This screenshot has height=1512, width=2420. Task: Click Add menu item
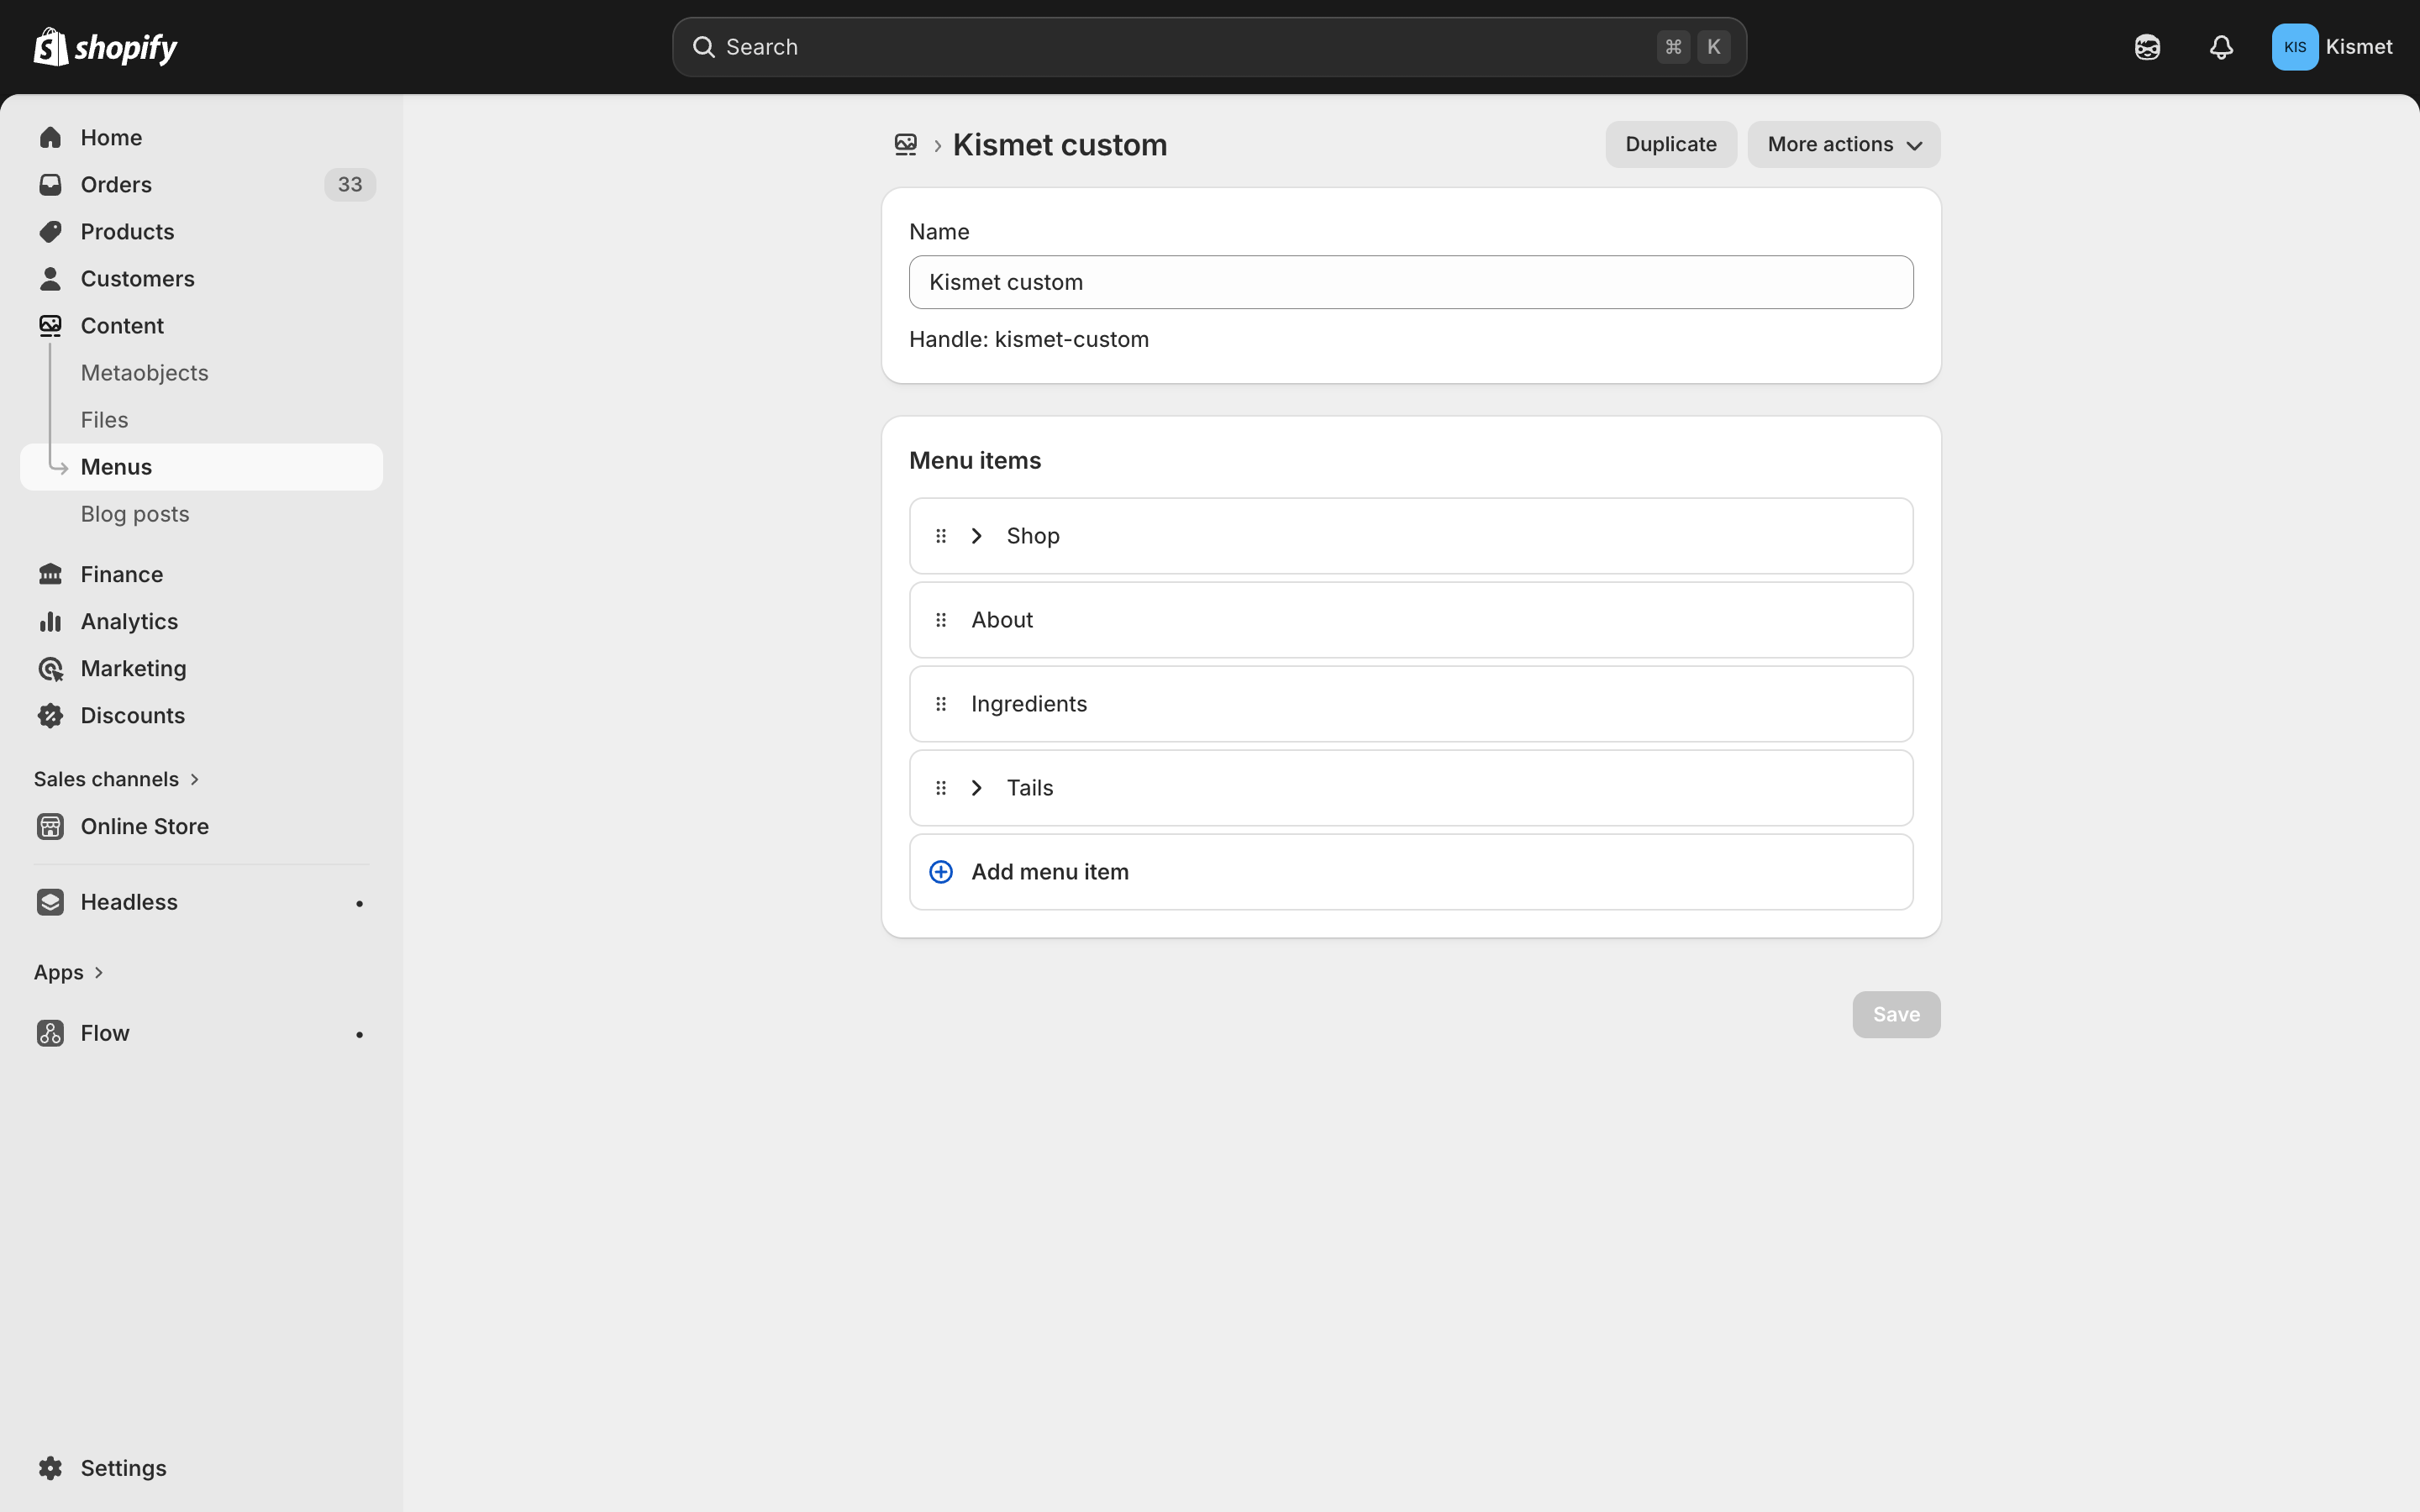[1050, 871]
